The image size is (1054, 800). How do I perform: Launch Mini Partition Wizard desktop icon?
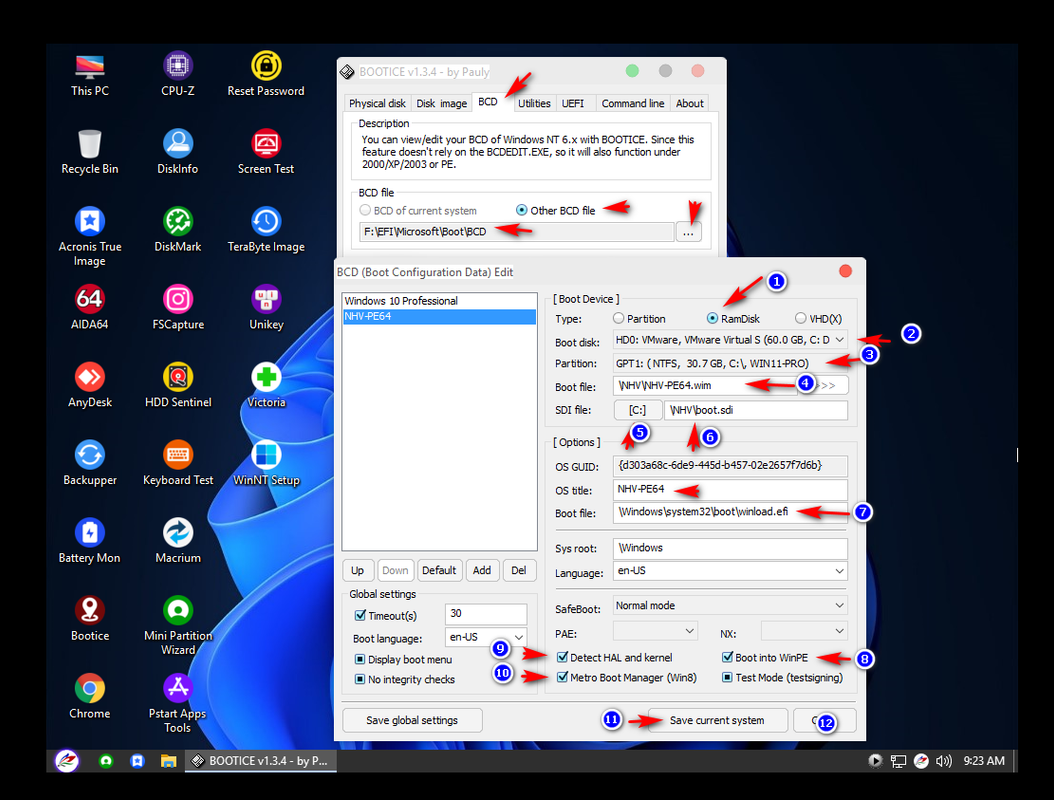(x=177, y=626)
